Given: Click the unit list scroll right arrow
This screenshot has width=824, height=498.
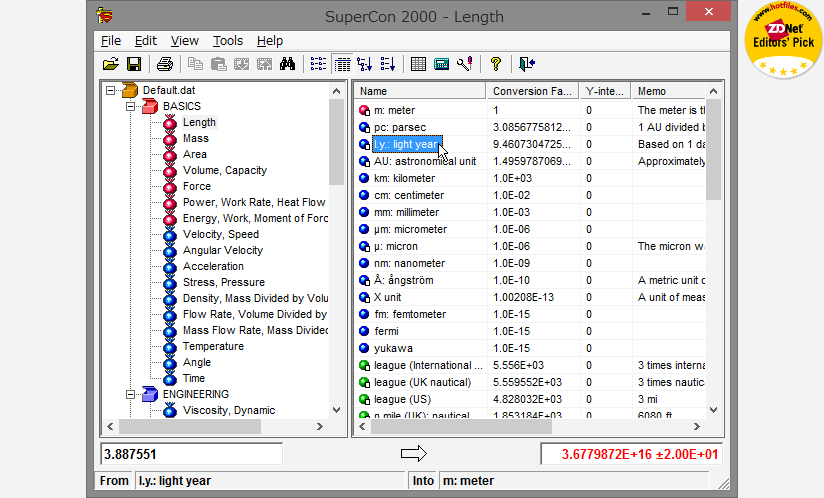Looking at the screenshot, I should [x=696, y=427].
